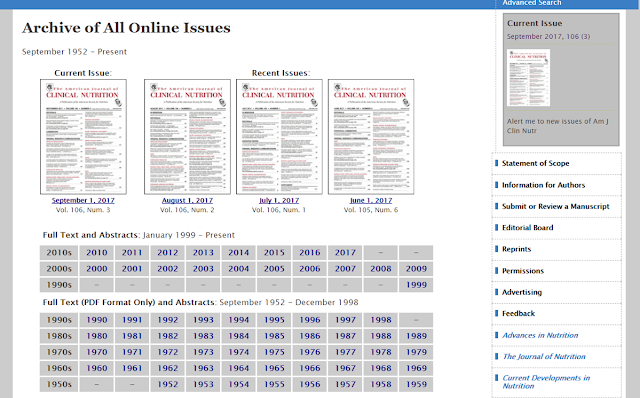Viewport: 640px width, 398px height.
Task: Follow the August 1, 2017 link
Action: [187, 200]
